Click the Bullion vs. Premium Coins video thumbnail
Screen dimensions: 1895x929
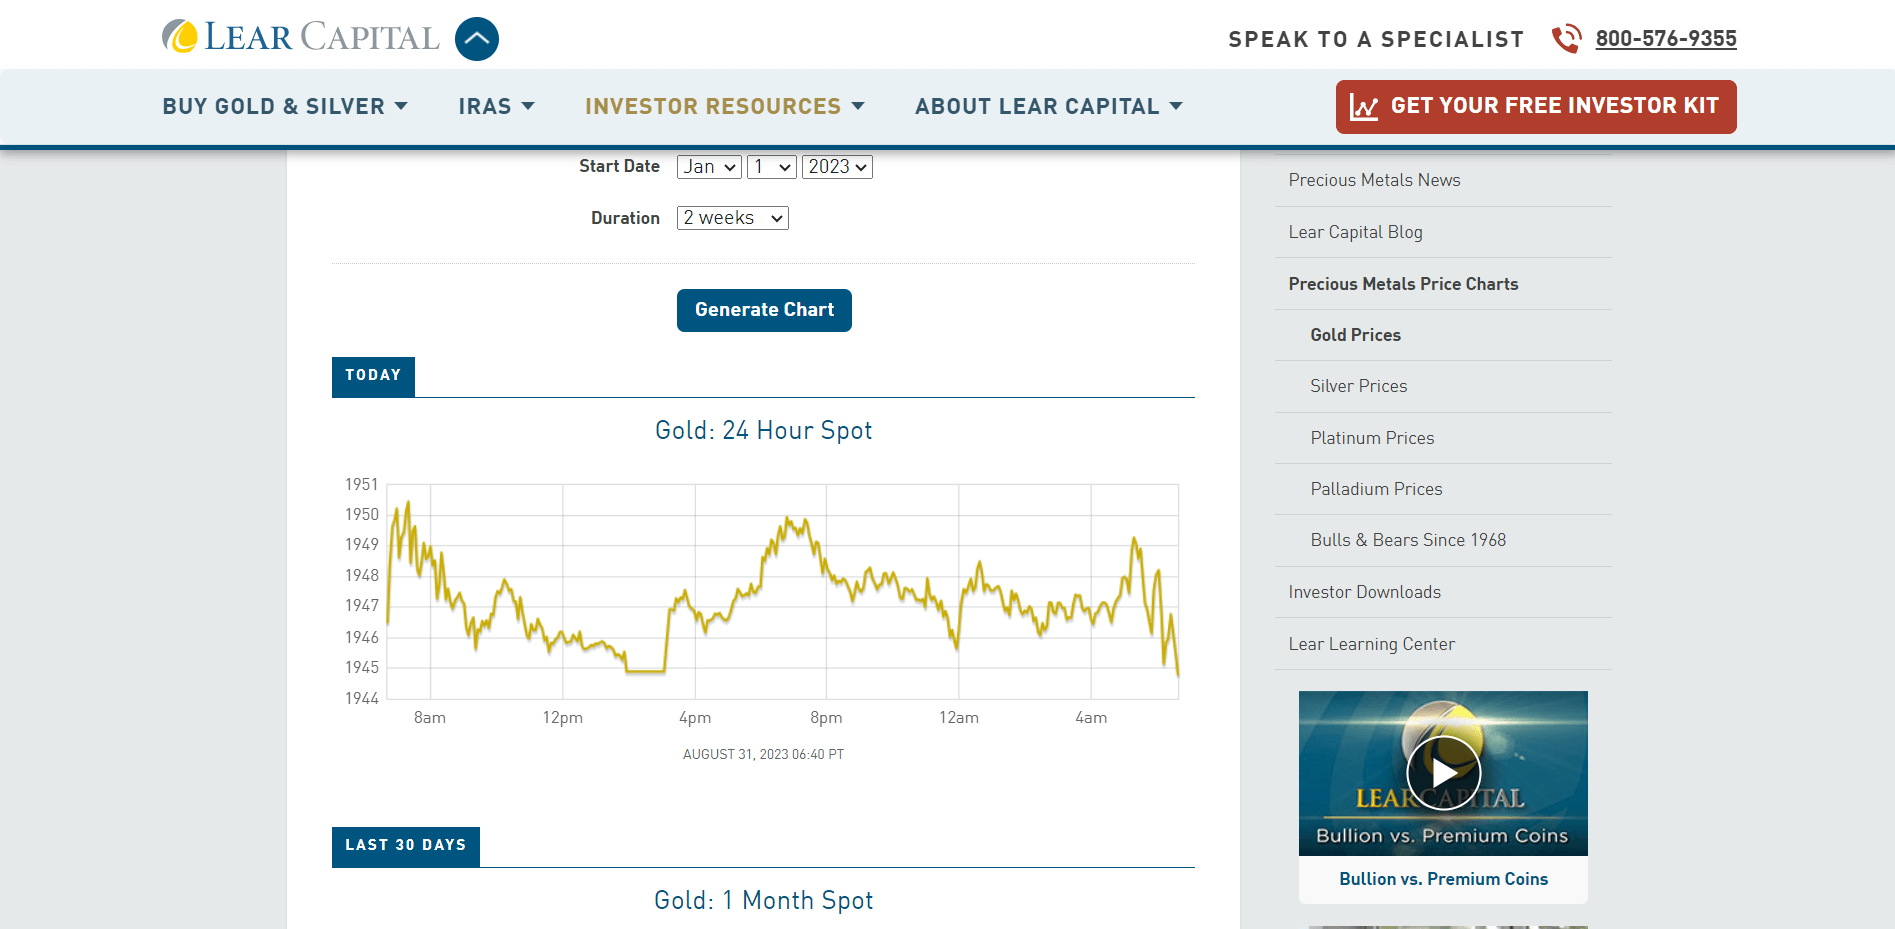tap(1443, 772)
